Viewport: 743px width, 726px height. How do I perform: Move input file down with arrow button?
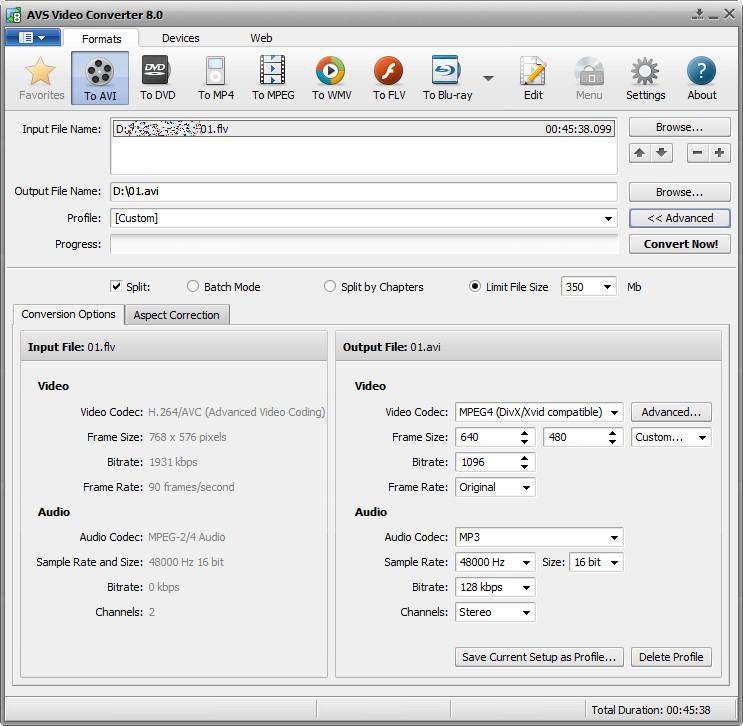[x=662, y=153]
